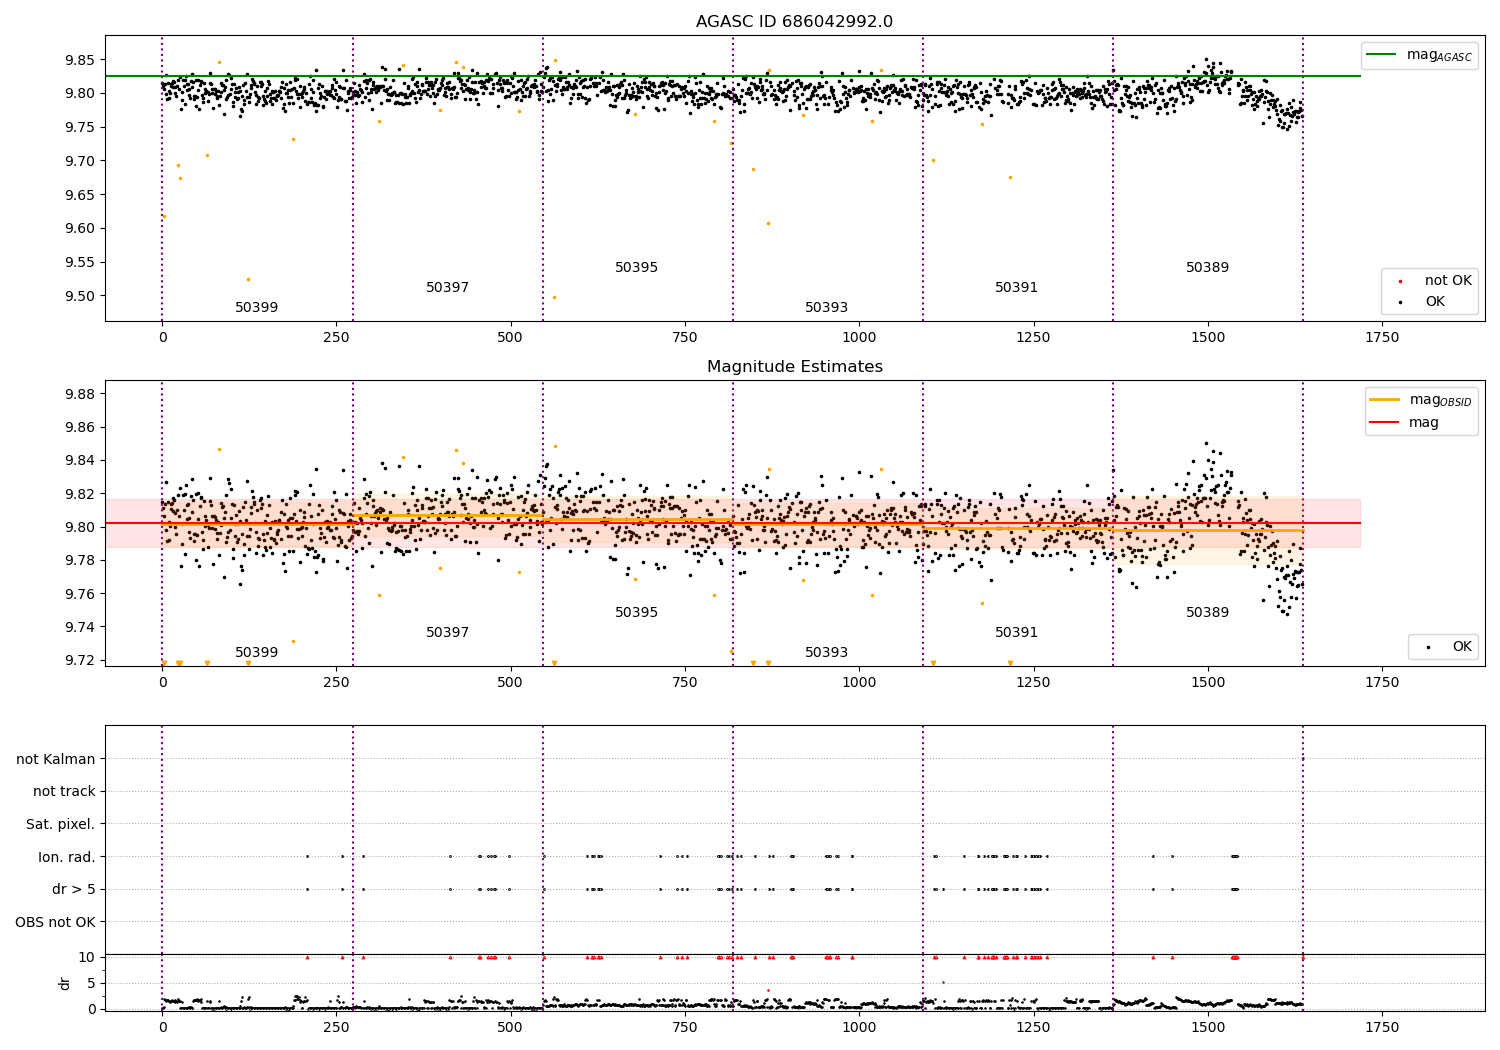The image size is (1500, 1050).
Task: Click obsid label 50393 in the top plot
Action: (x=826, y=308)
